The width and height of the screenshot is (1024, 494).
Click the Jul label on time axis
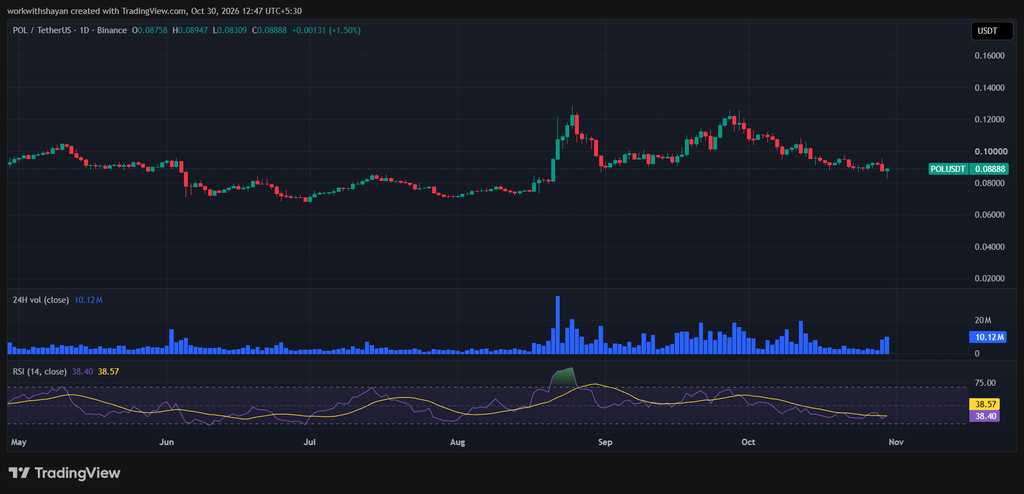click(x=310, y=442)
